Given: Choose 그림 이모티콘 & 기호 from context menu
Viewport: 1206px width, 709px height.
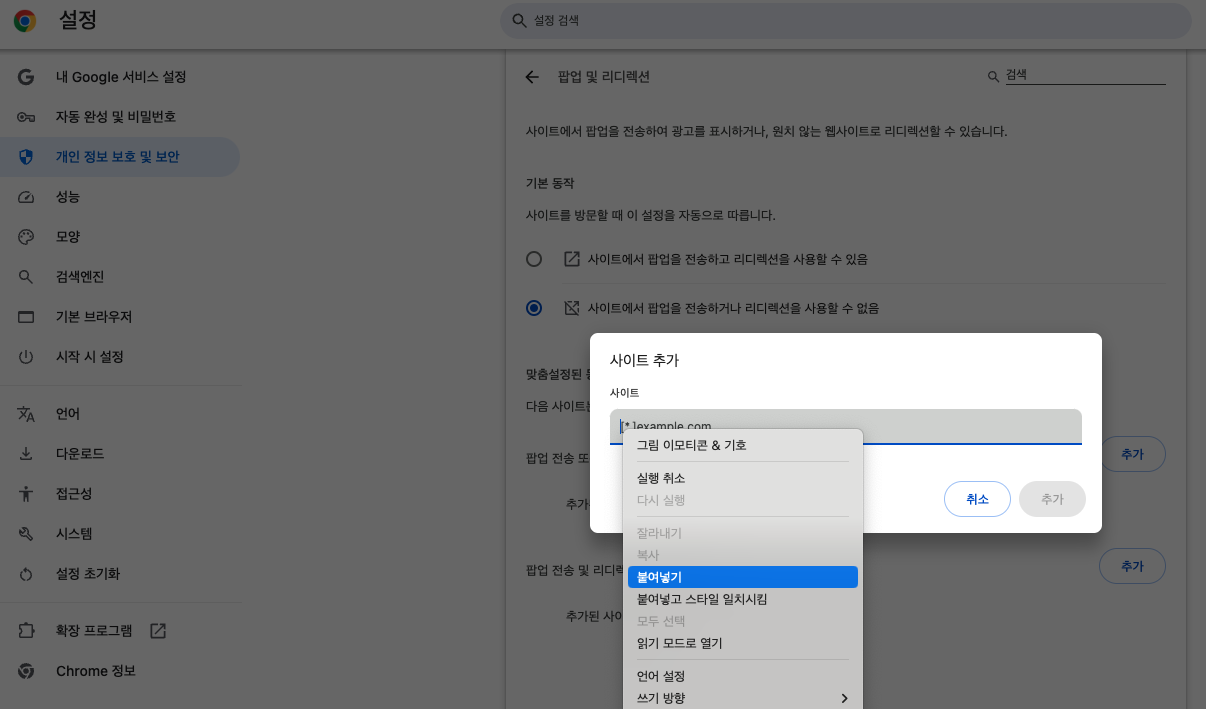Looking at the screenshot, I should click(742, 445).
